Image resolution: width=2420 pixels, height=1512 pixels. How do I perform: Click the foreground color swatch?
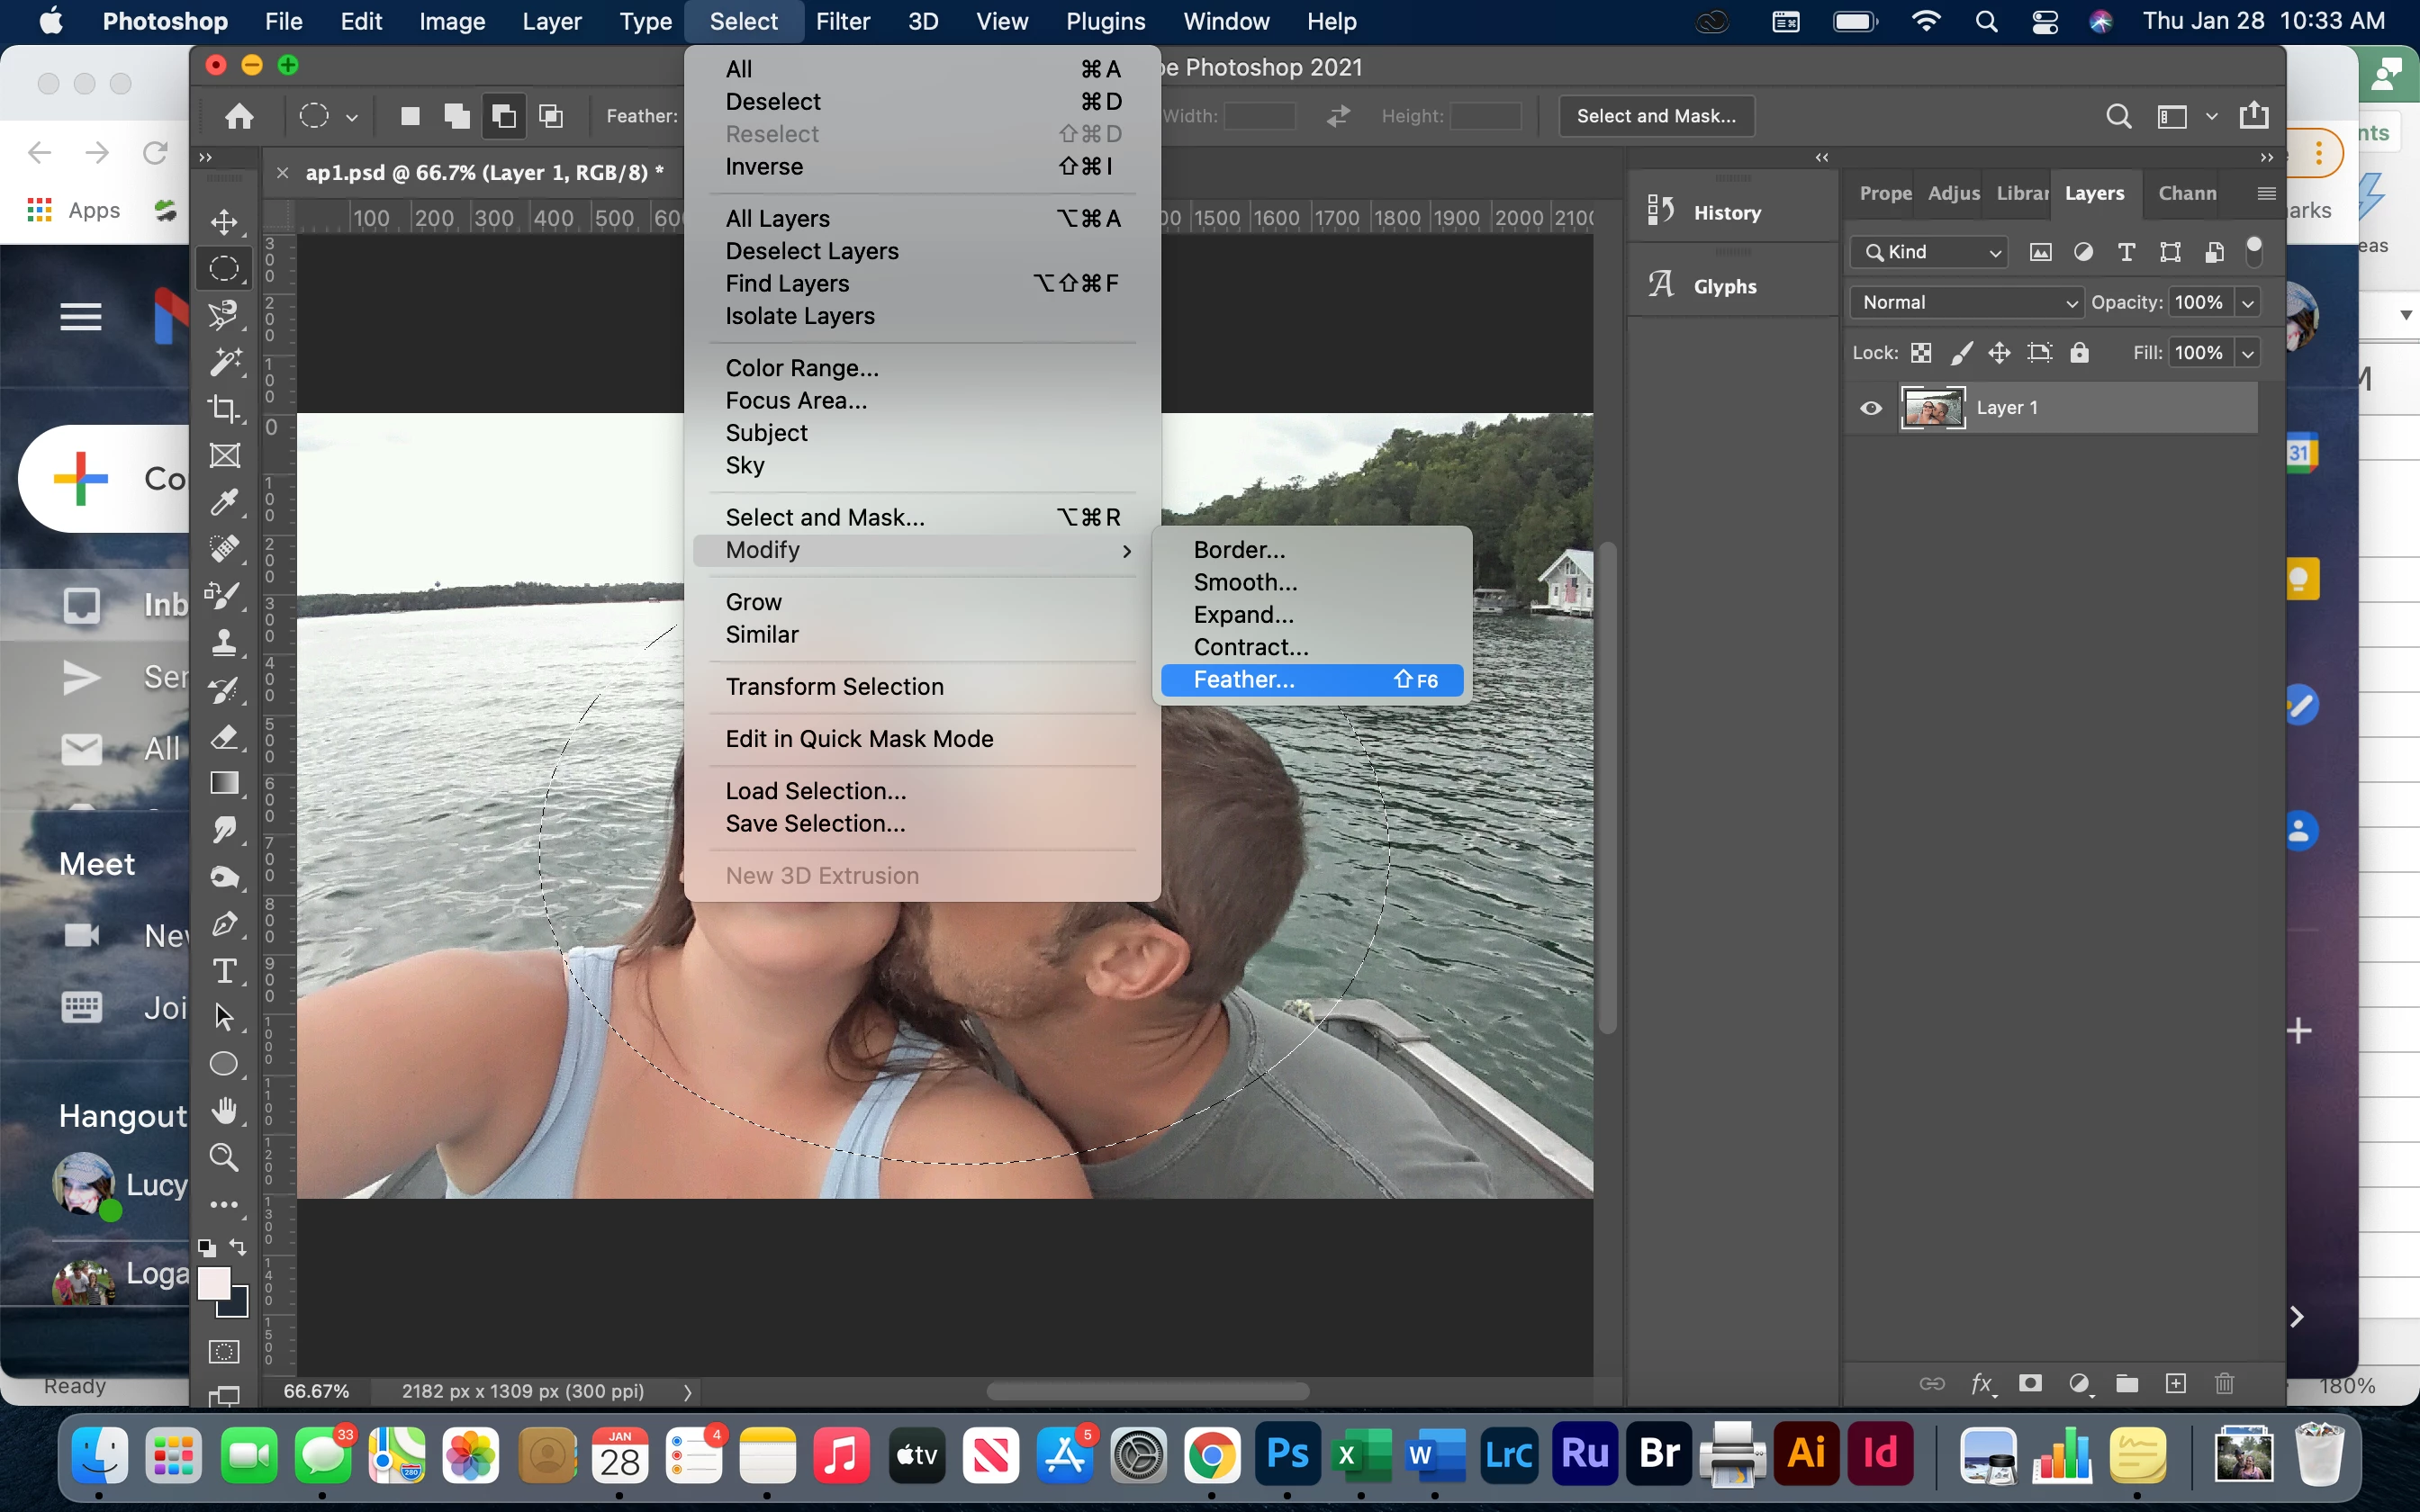[x=213, y=1282]
